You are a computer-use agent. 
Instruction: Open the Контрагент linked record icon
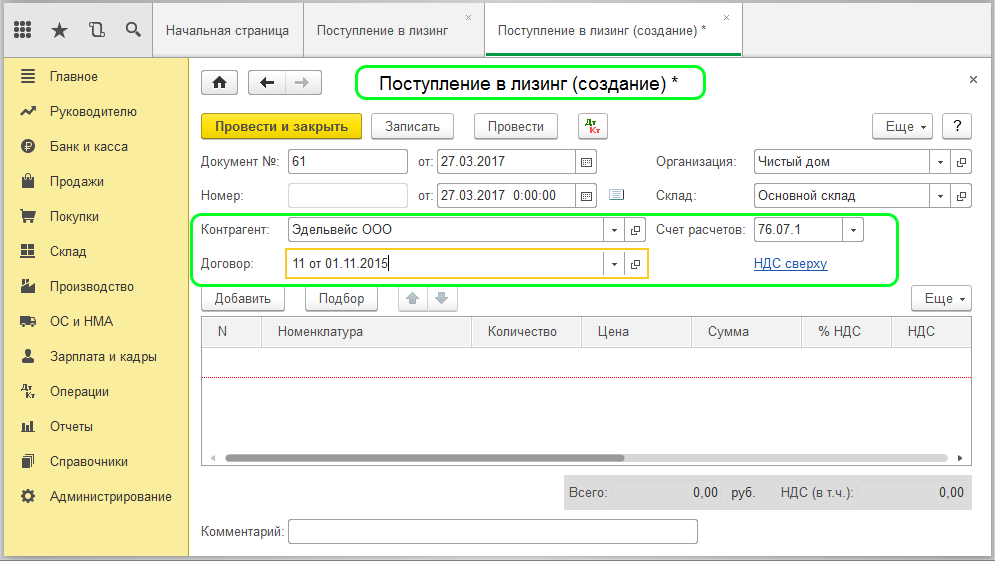click(635, 230)
